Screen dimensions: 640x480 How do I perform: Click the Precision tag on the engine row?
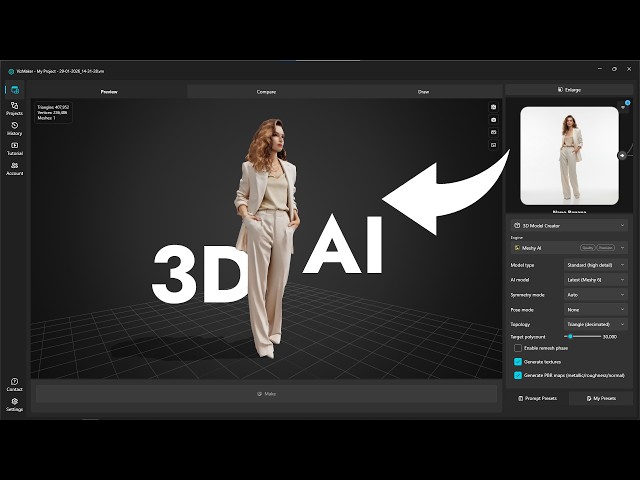606,248
